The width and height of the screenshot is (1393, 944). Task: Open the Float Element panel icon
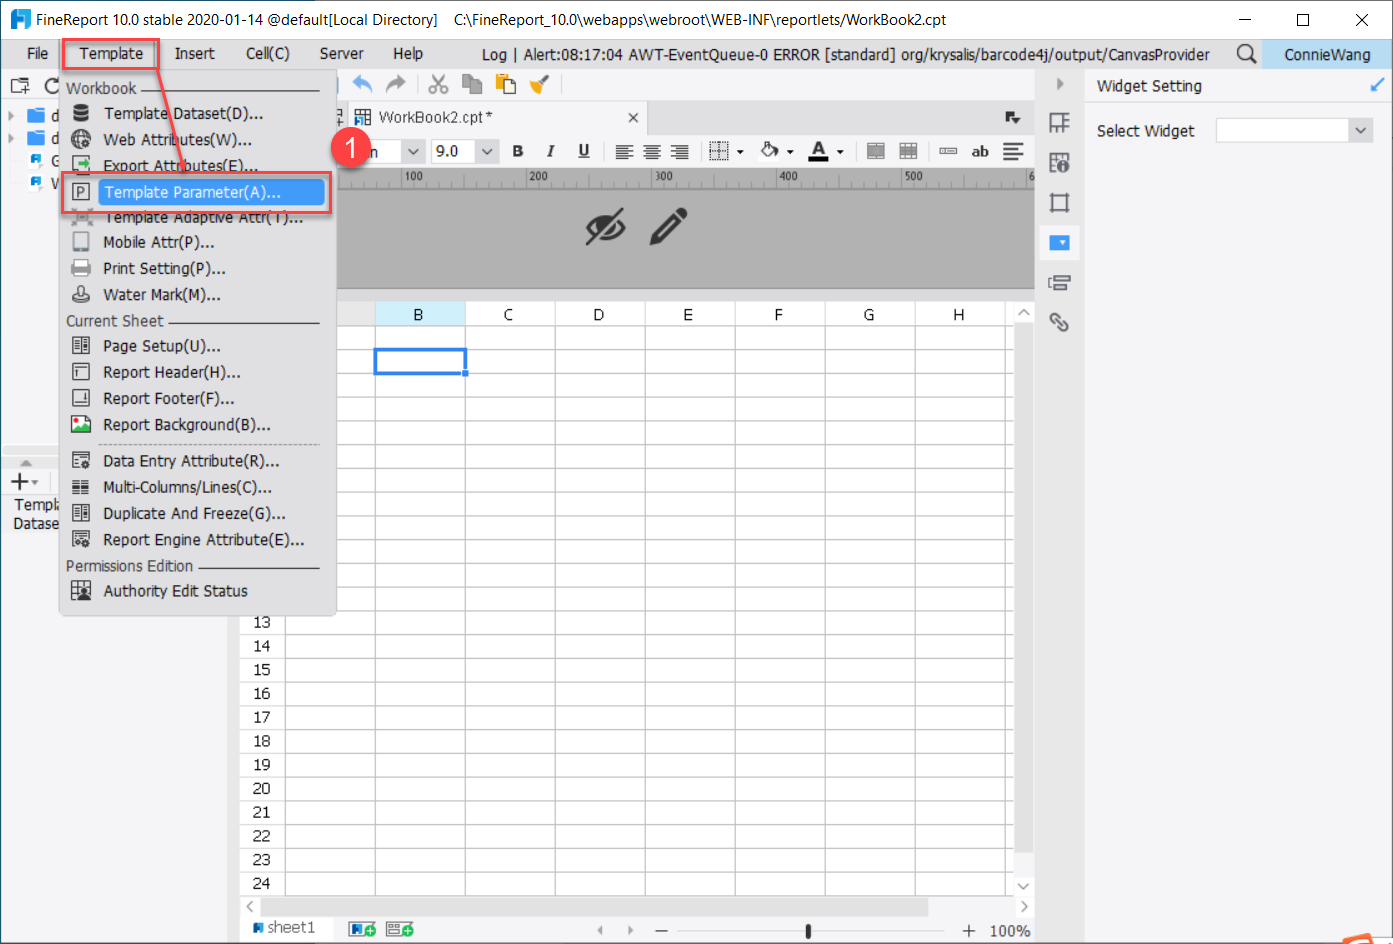click(1060, 202)
